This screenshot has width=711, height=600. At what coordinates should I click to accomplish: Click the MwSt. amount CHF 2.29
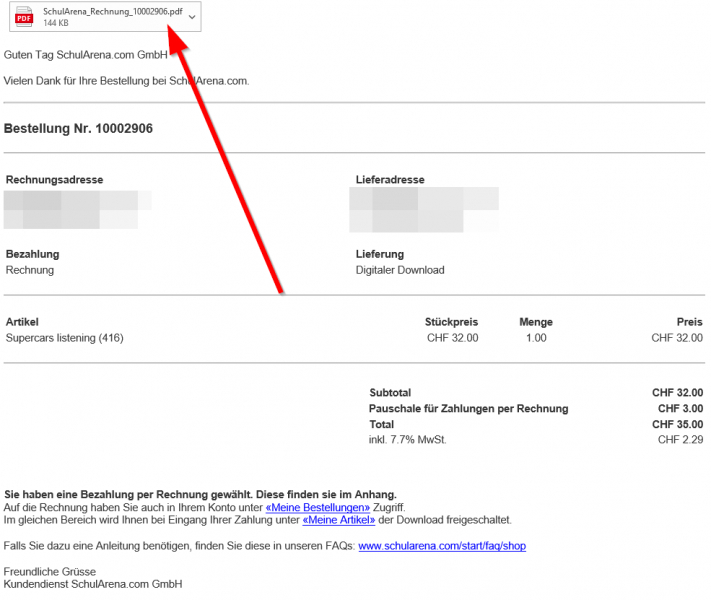[681, 439]
